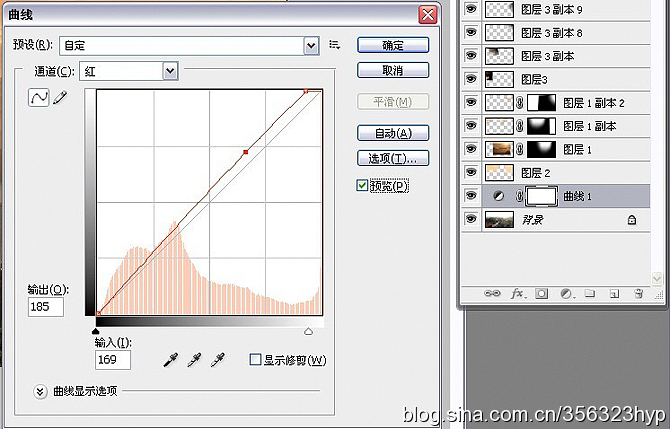
Task: Click the 背景 layer thumbnail
Action: (499, 220)
